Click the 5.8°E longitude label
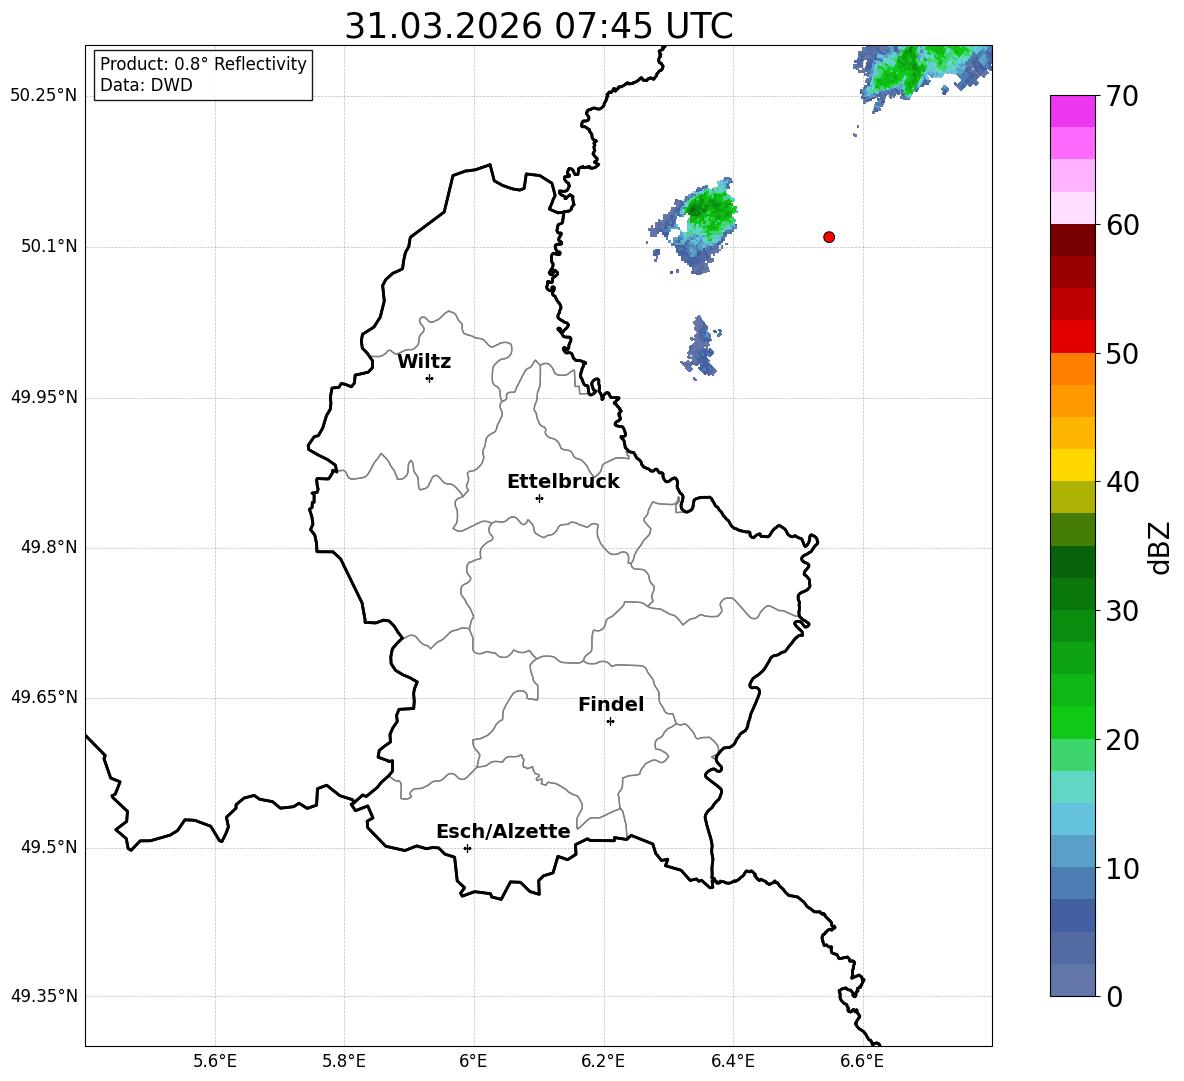 point(344,1061)
